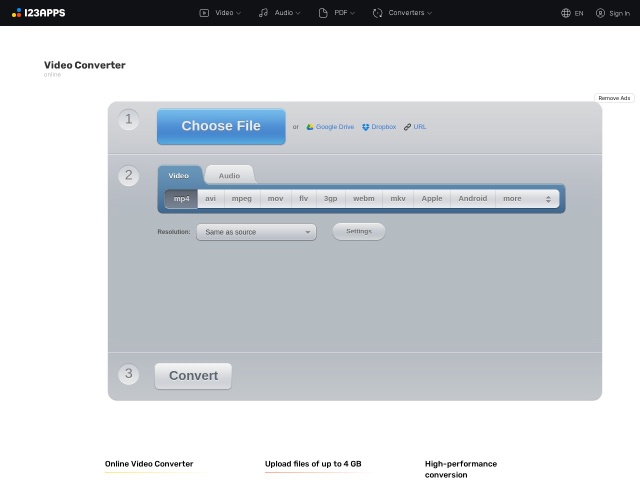The width and height of the screenshot is (640, 480).
Task: Click the Sign In user icon
Action: pyautogui.click(x=600, y=13)
